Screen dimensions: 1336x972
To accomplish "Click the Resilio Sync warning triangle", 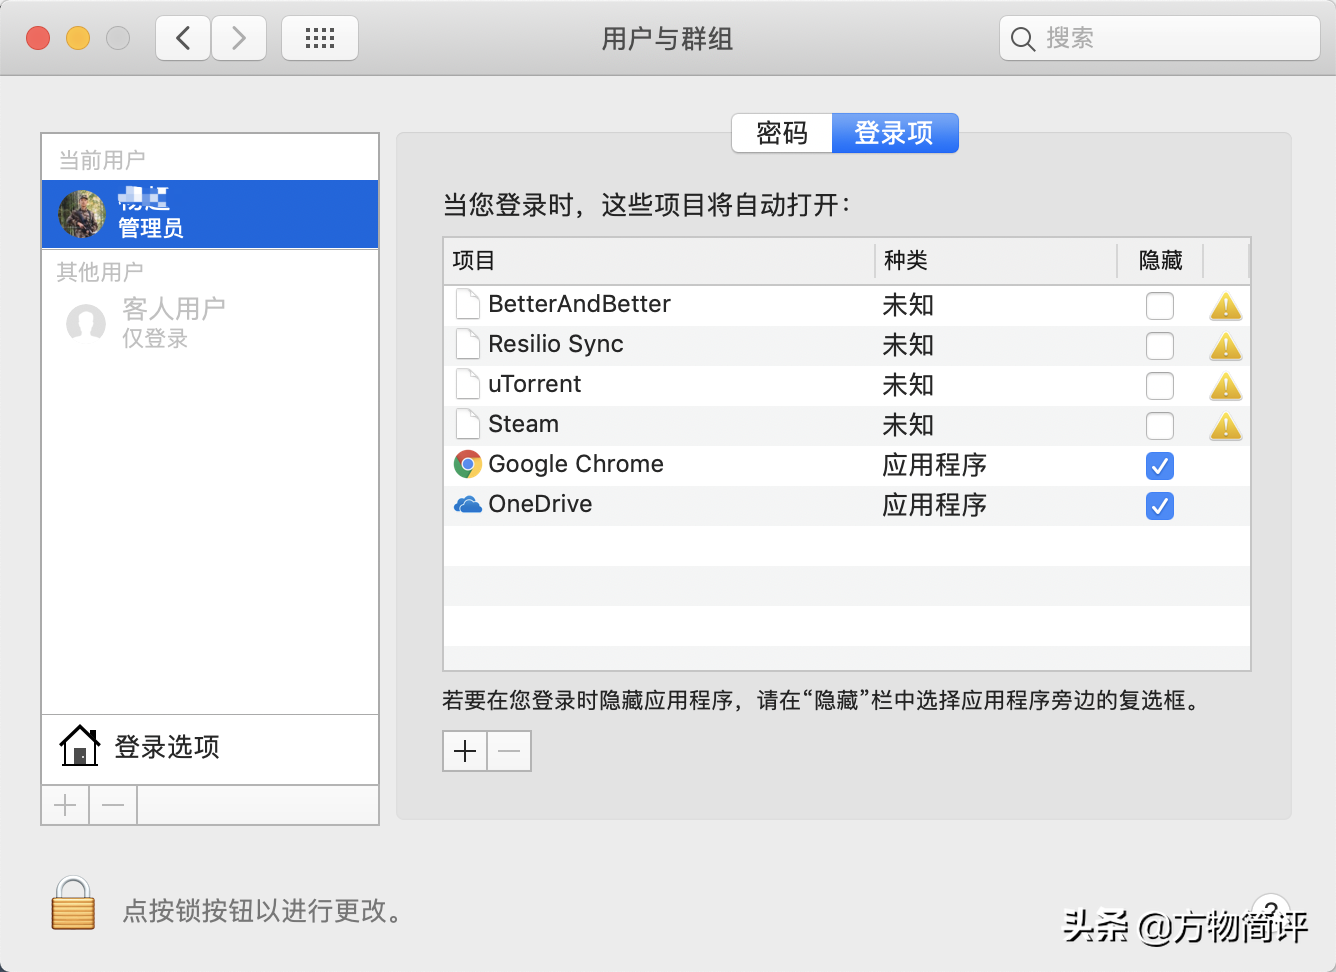I will 1225,346.
